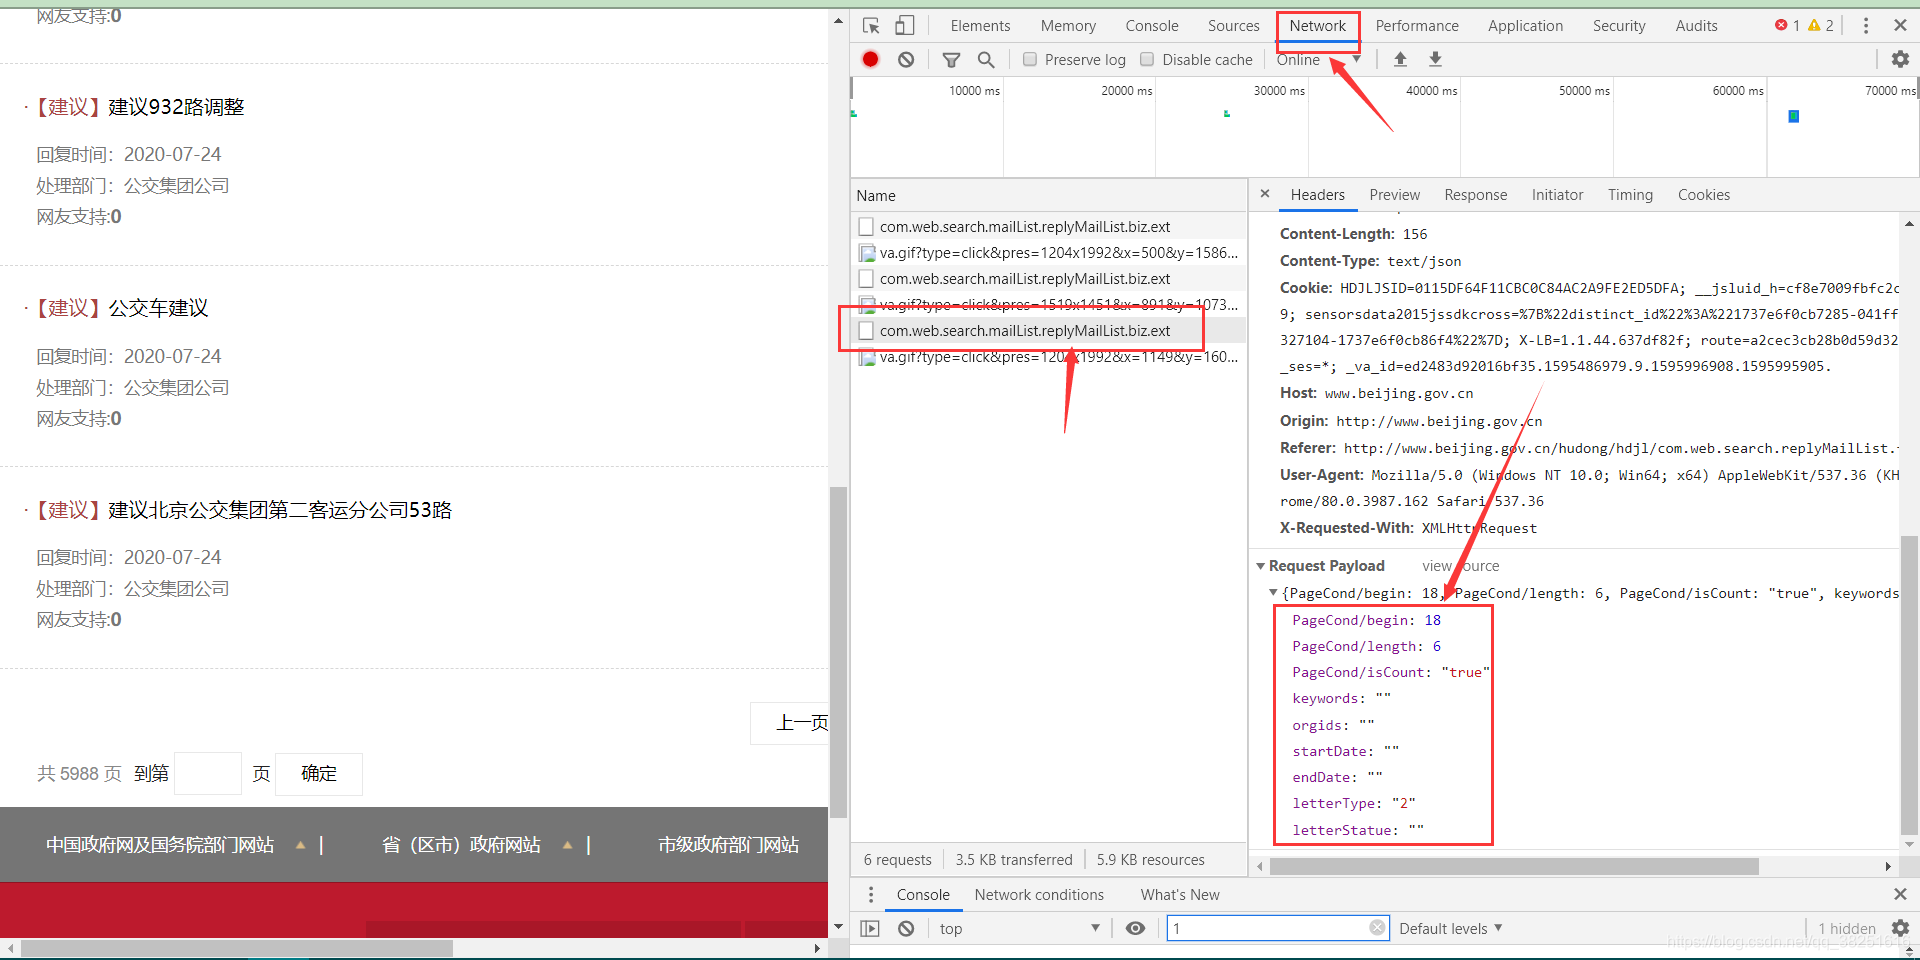Open the Sources panel
Image resolution: width=1920 pixels, height=960 pixels.
click(x=1233, y=26)
